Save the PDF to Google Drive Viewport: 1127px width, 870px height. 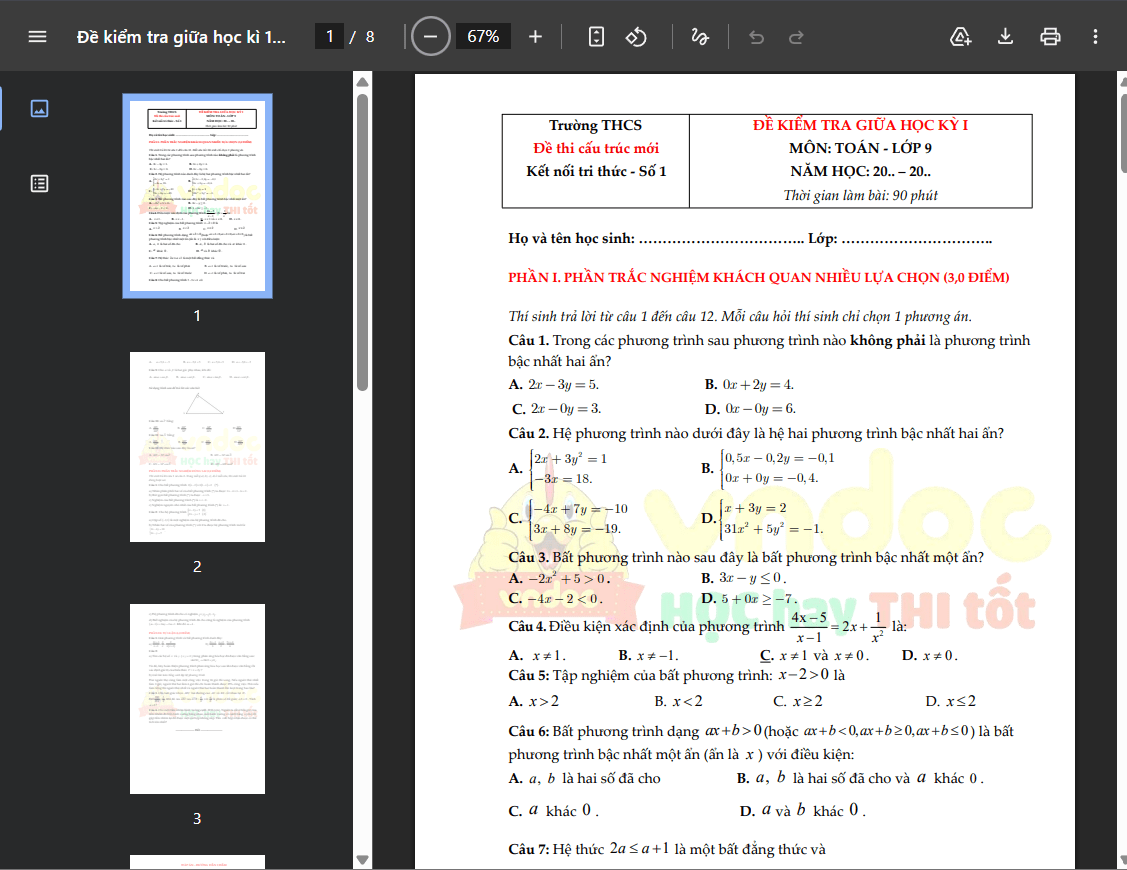961,37
